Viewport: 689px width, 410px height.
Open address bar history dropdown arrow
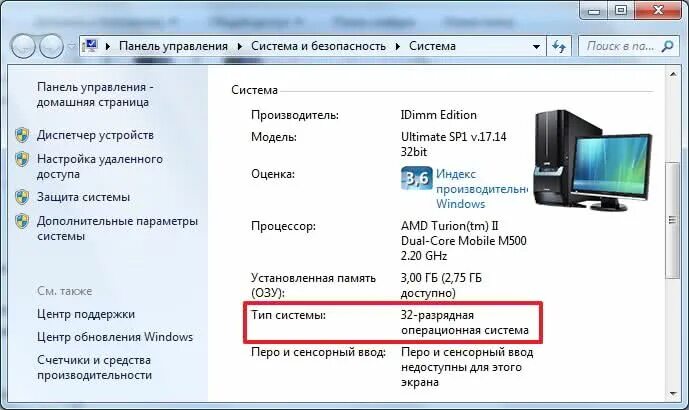[x=536, y=47]
